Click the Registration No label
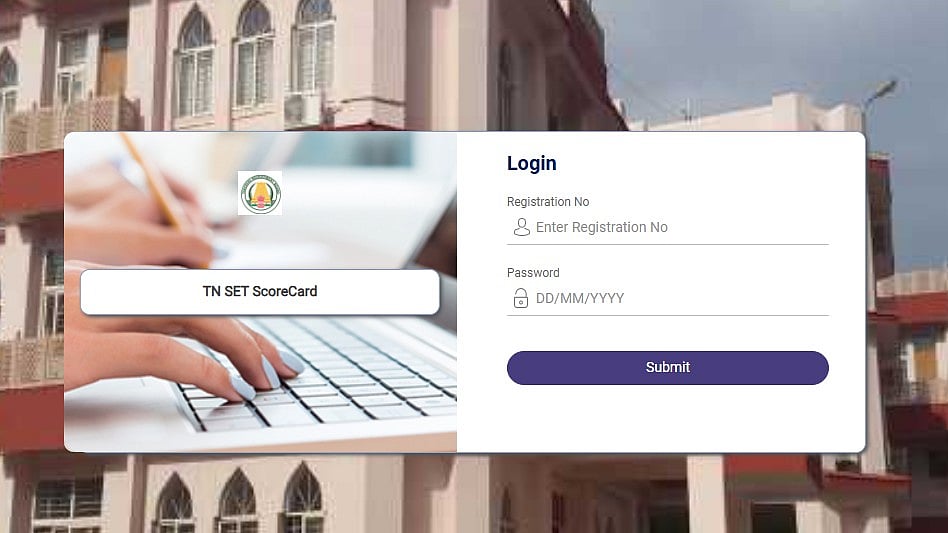Viewport: 948px width, 533px height. (548, 202)
